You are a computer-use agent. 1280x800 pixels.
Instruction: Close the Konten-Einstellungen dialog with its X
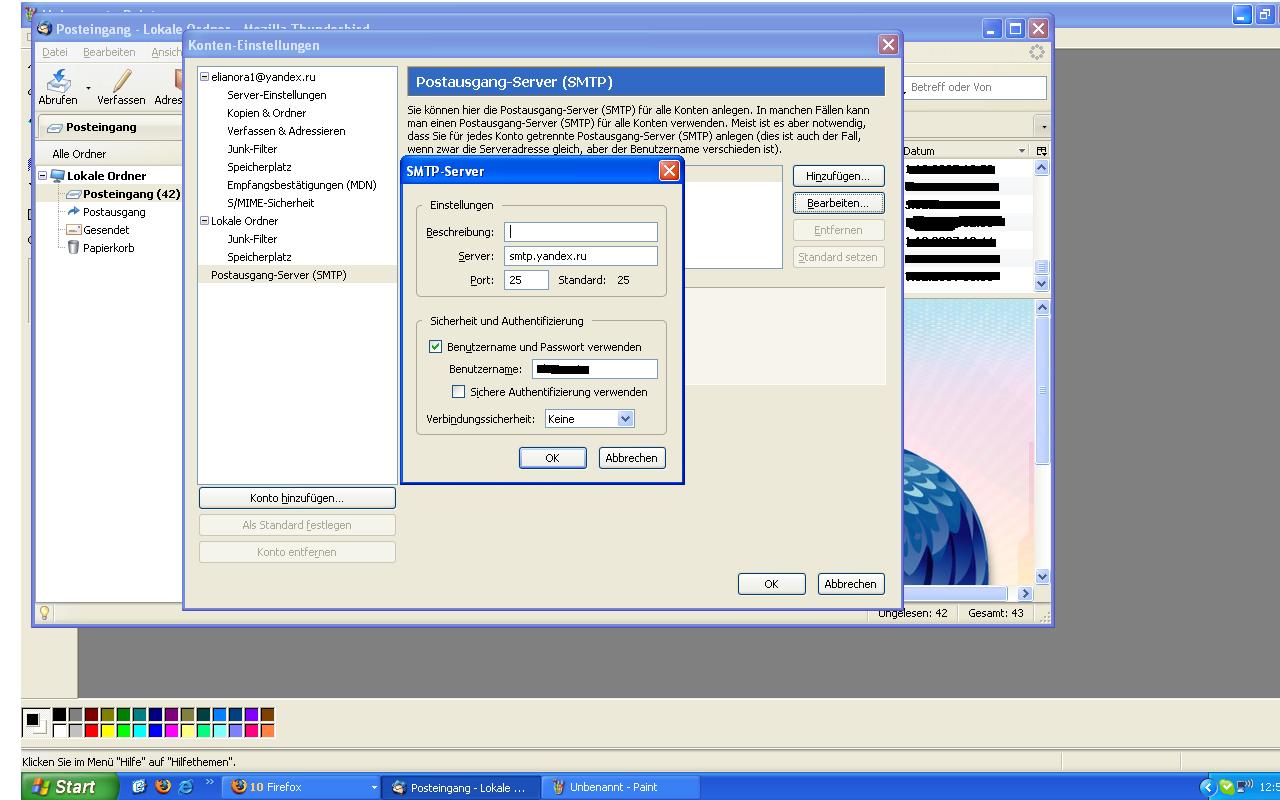[x=888, y=44]
